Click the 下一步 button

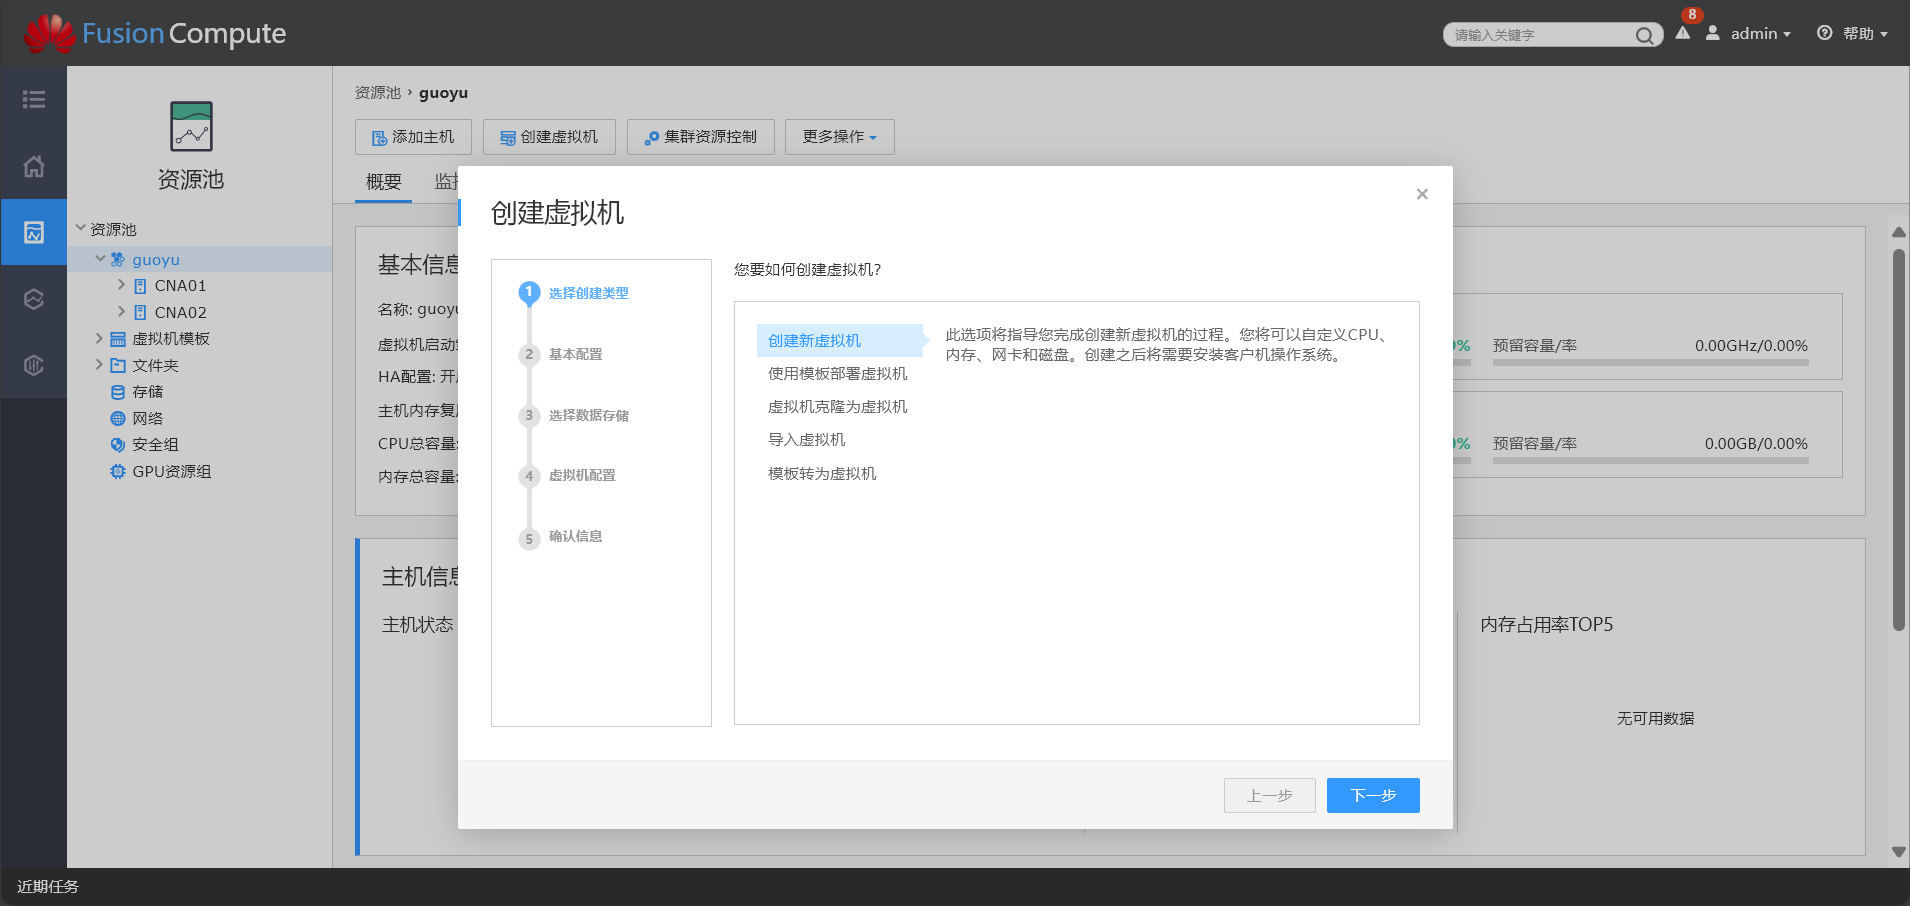pos(1373,795)
